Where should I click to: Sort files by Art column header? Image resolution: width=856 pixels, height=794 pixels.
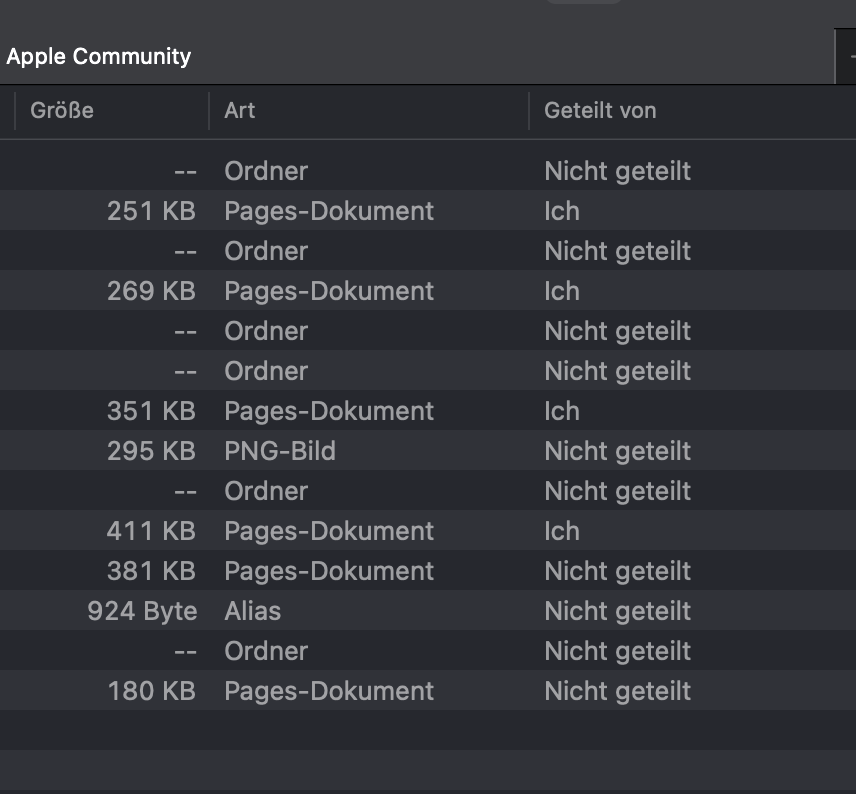click(x=240, y=110)
